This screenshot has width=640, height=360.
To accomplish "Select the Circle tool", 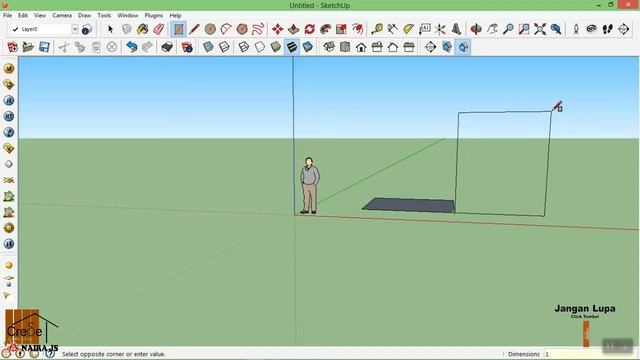I will tap(210, 29).
